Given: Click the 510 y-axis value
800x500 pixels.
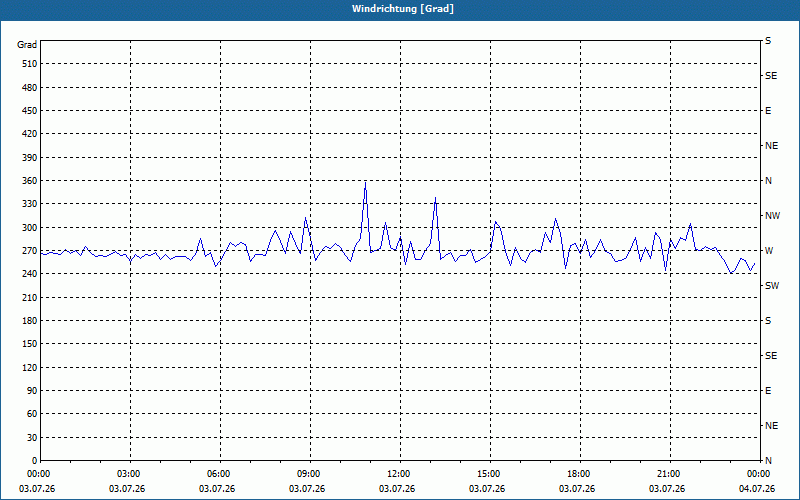Looking at the screenshot, I should coord(30,64).
